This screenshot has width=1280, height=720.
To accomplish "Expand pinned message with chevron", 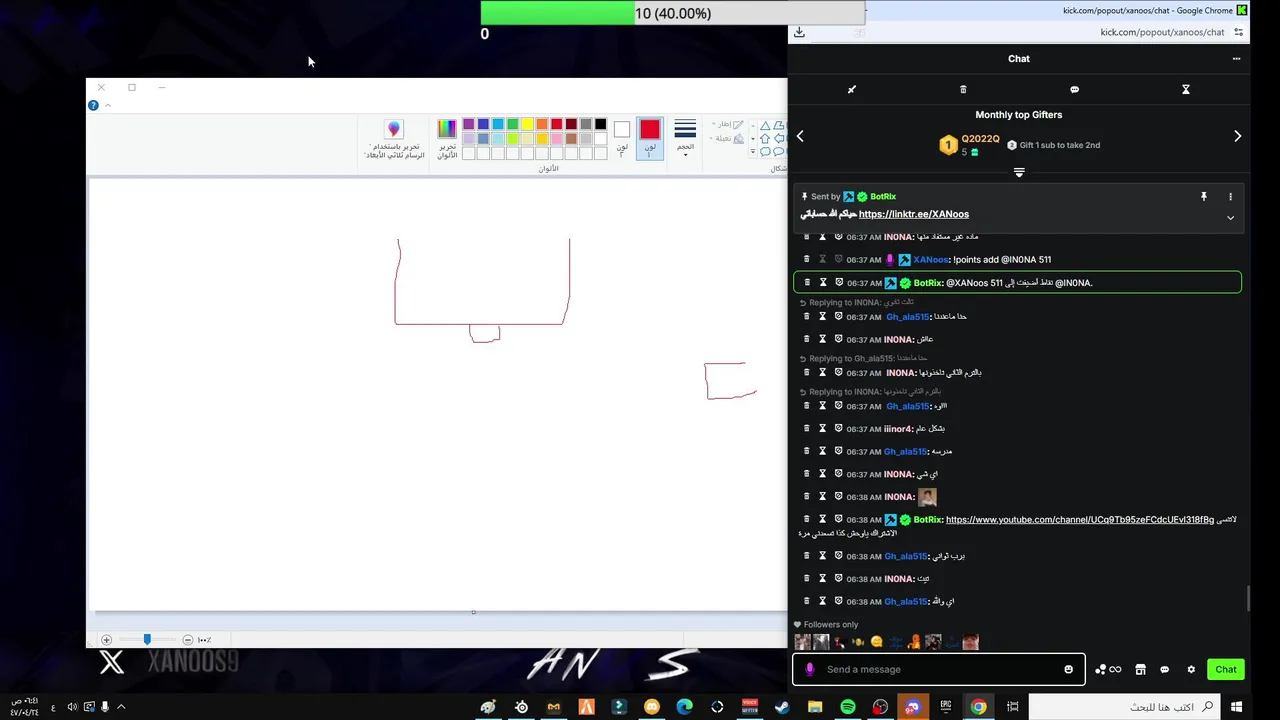I will (1230, 218).
